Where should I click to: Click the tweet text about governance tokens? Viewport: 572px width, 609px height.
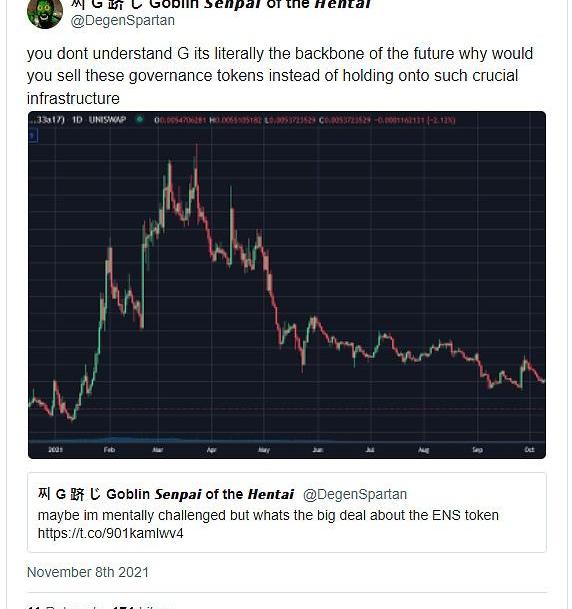[x=280, y=76]
